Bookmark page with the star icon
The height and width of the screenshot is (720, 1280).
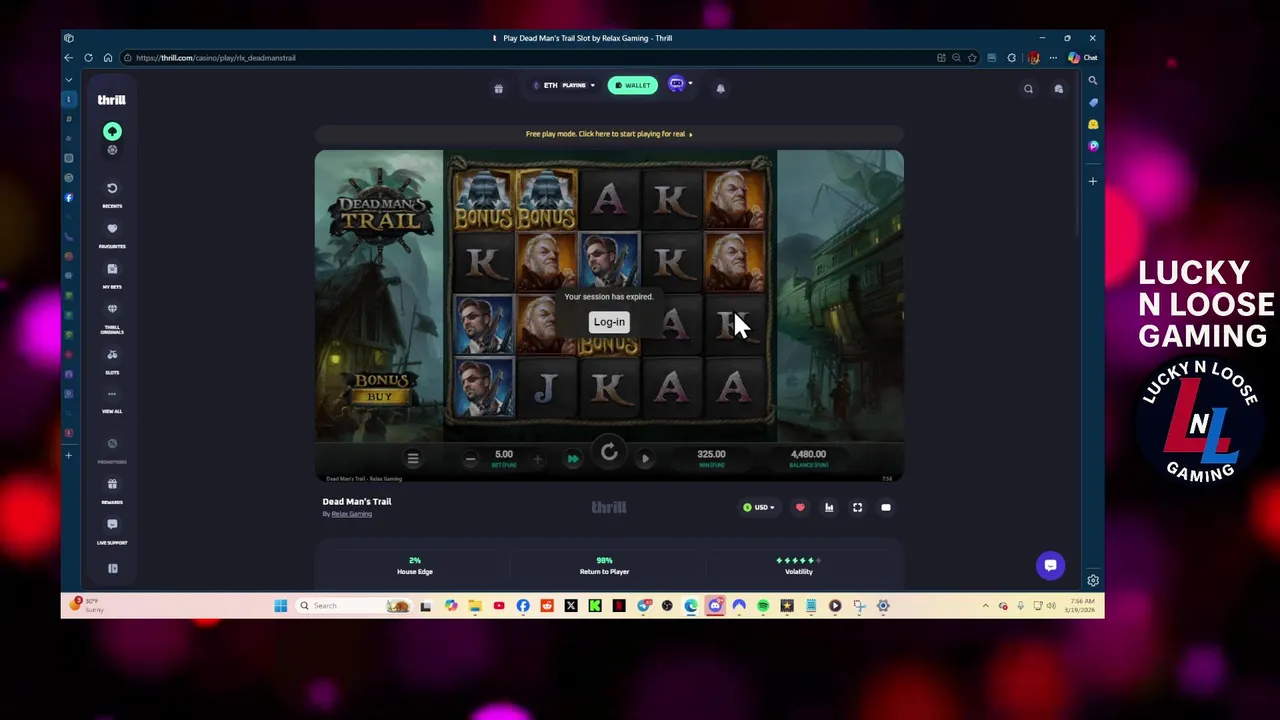[x=971, y=58]
